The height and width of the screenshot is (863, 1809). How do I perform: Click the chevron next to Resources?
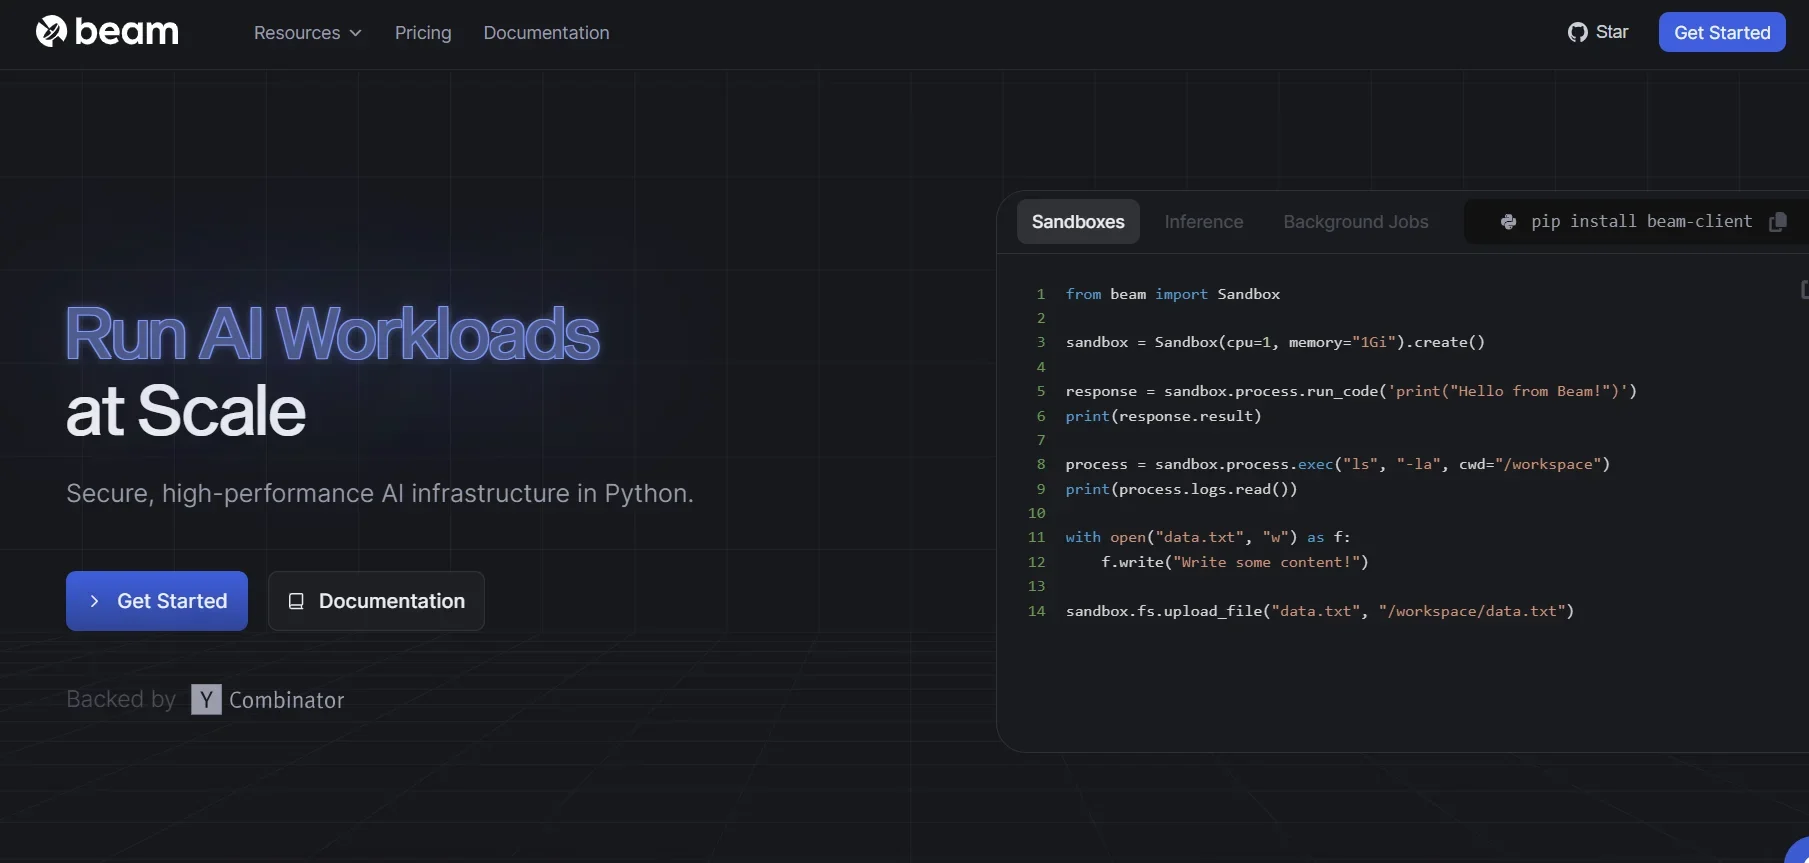[x=355, y=33]
